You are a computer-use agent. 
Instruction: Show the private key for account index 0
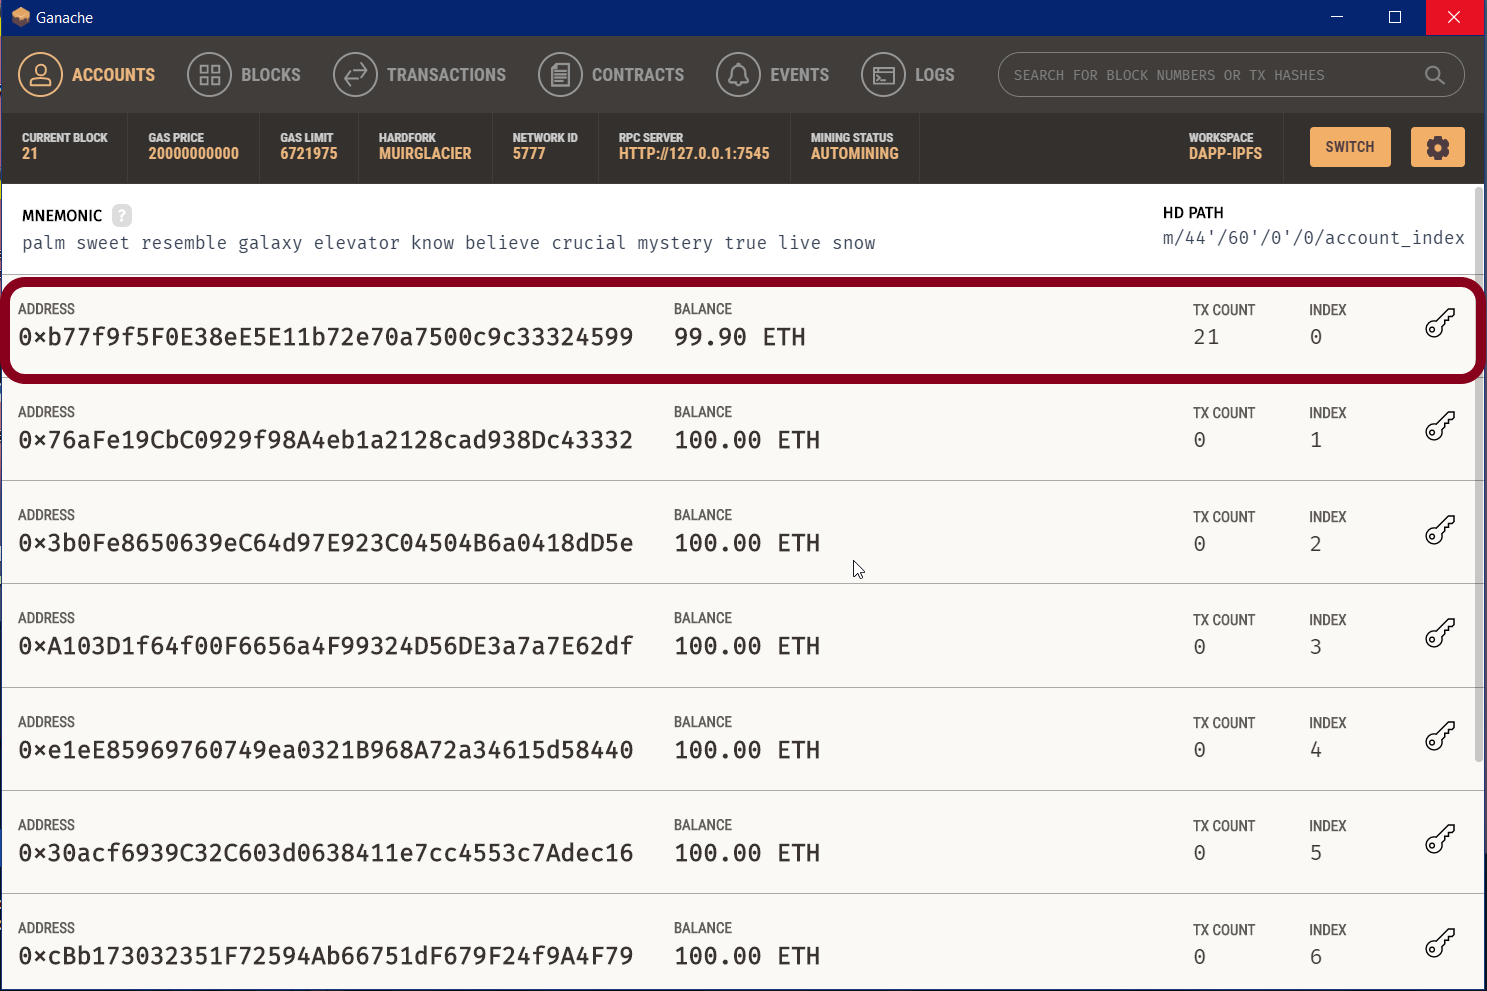(x=1439, y=322)
